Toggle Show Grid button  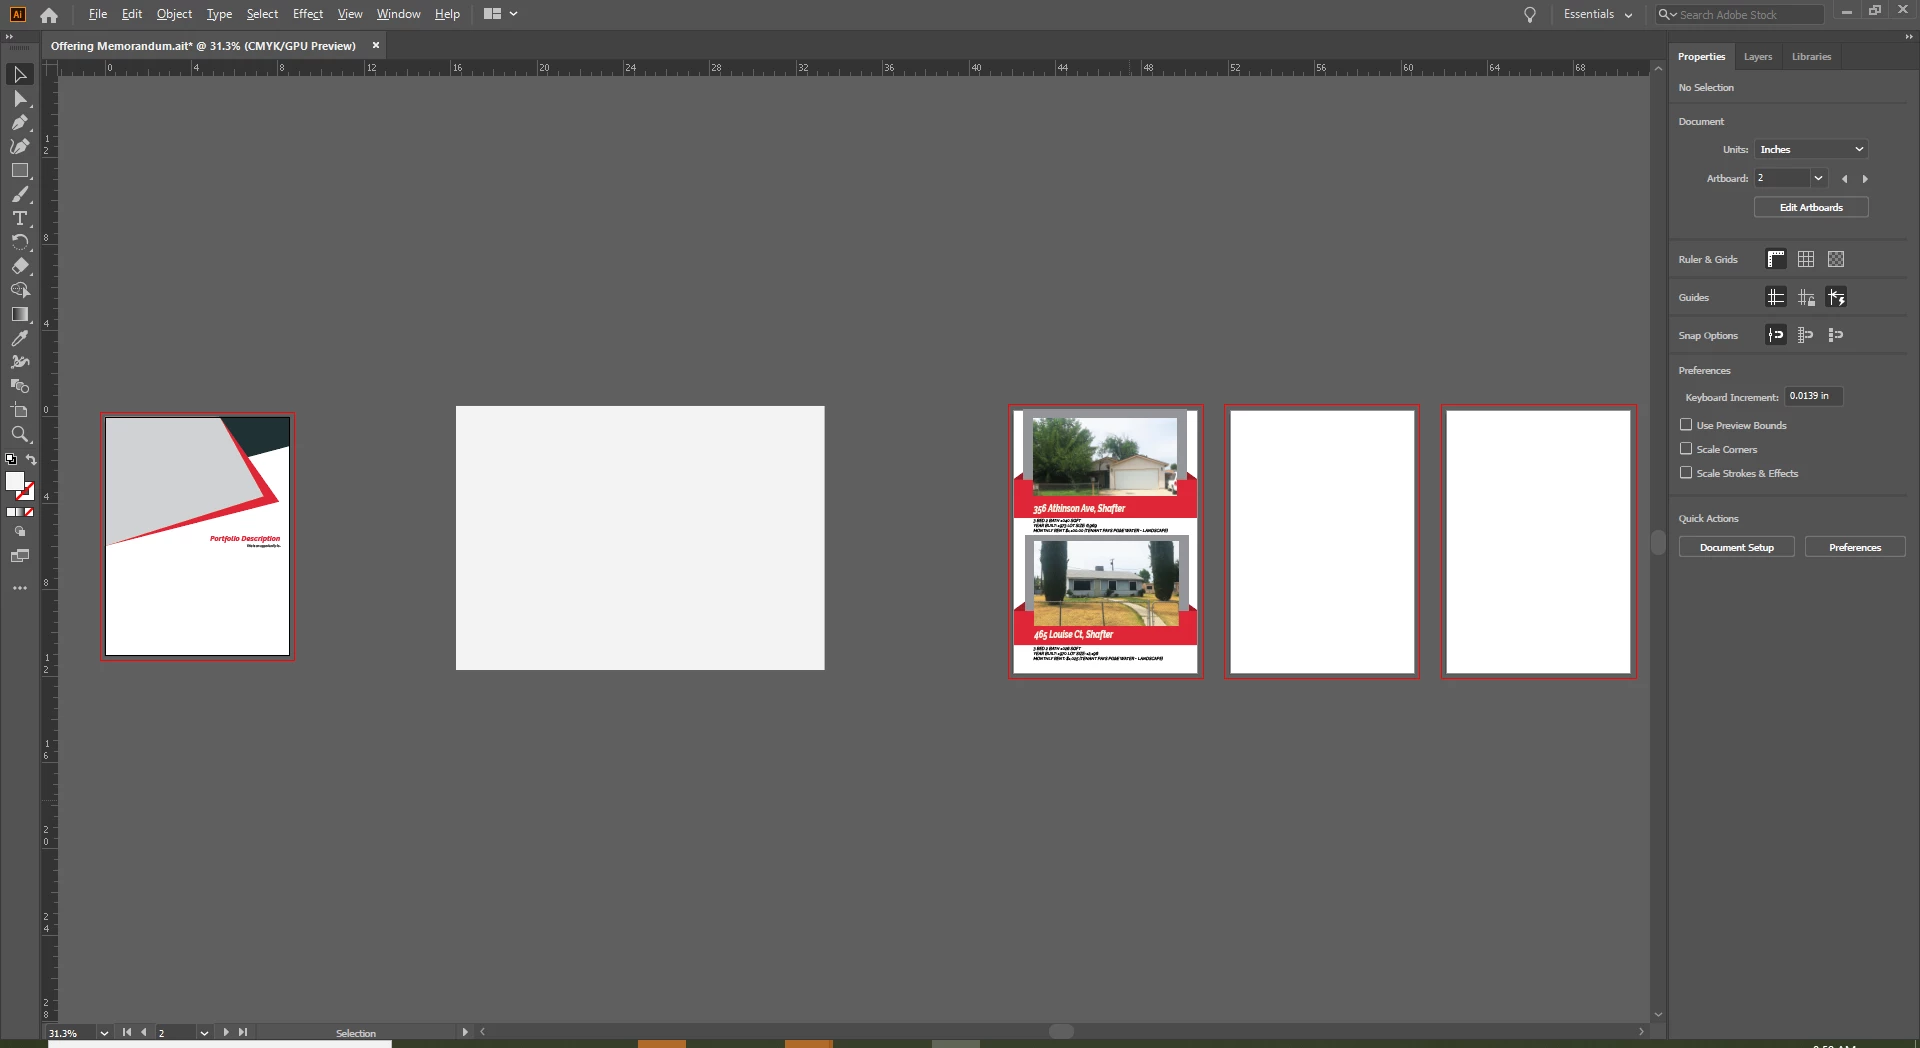[1806, 260]
